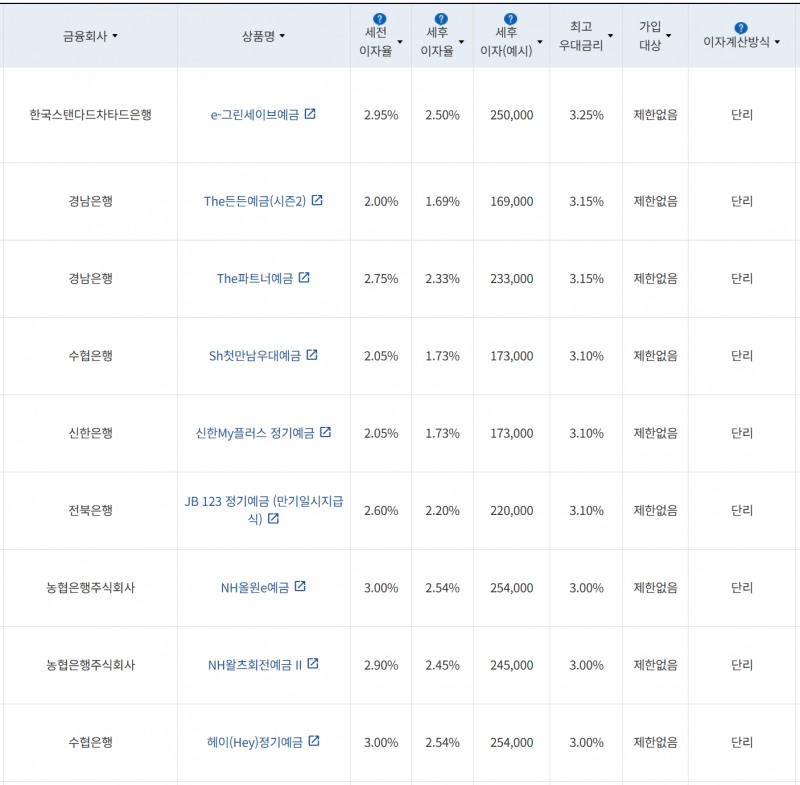The height and width of the screenshot is (785, 800).
Task: Open the 이자계산방식 column dropdown arrow
Action: pos(777,43)
